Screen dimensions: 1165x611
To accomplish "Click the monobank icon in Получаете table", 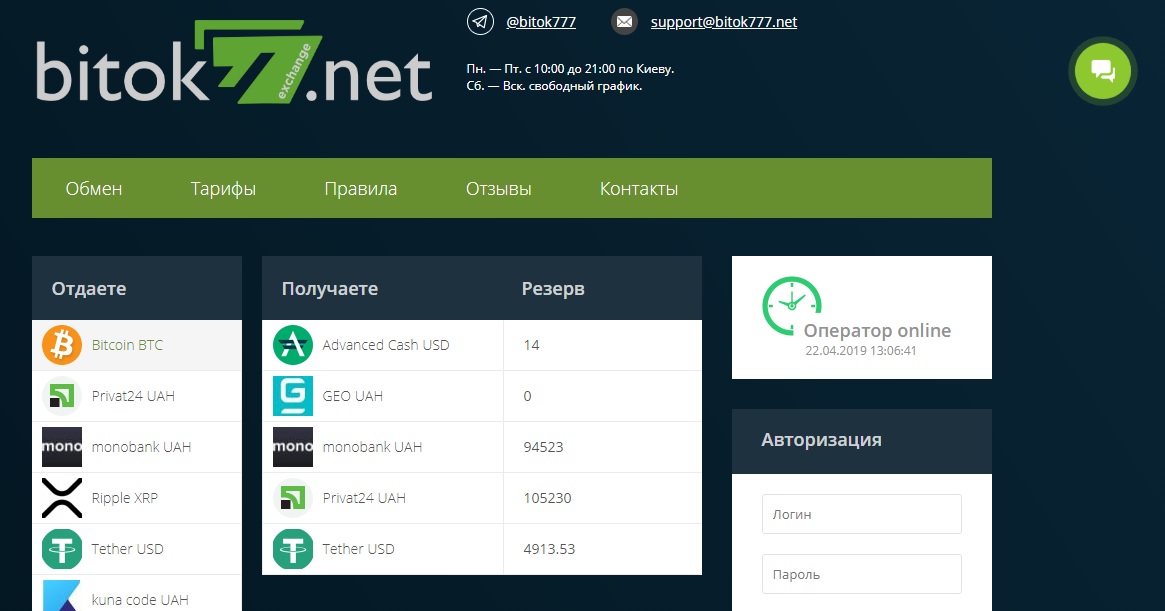I will pyautogui.click(x=293, y=447).
